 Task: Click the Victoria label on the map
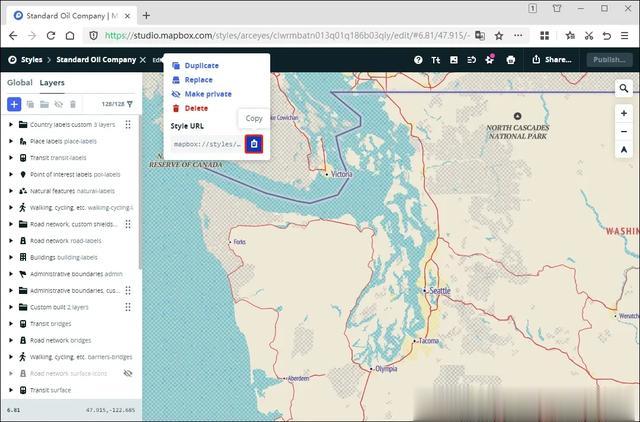pos(341,174)
